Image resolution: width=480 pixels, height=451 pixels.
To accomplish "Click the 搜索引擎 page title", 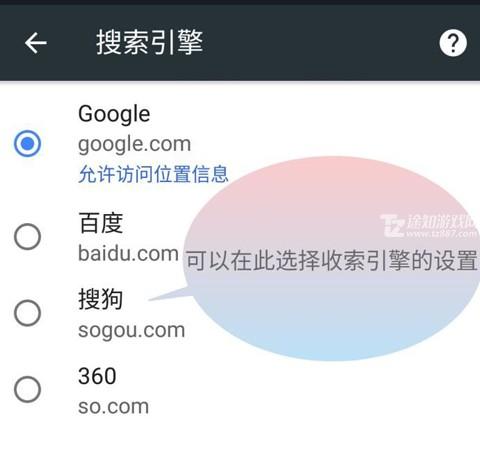I will pos(150,42).
